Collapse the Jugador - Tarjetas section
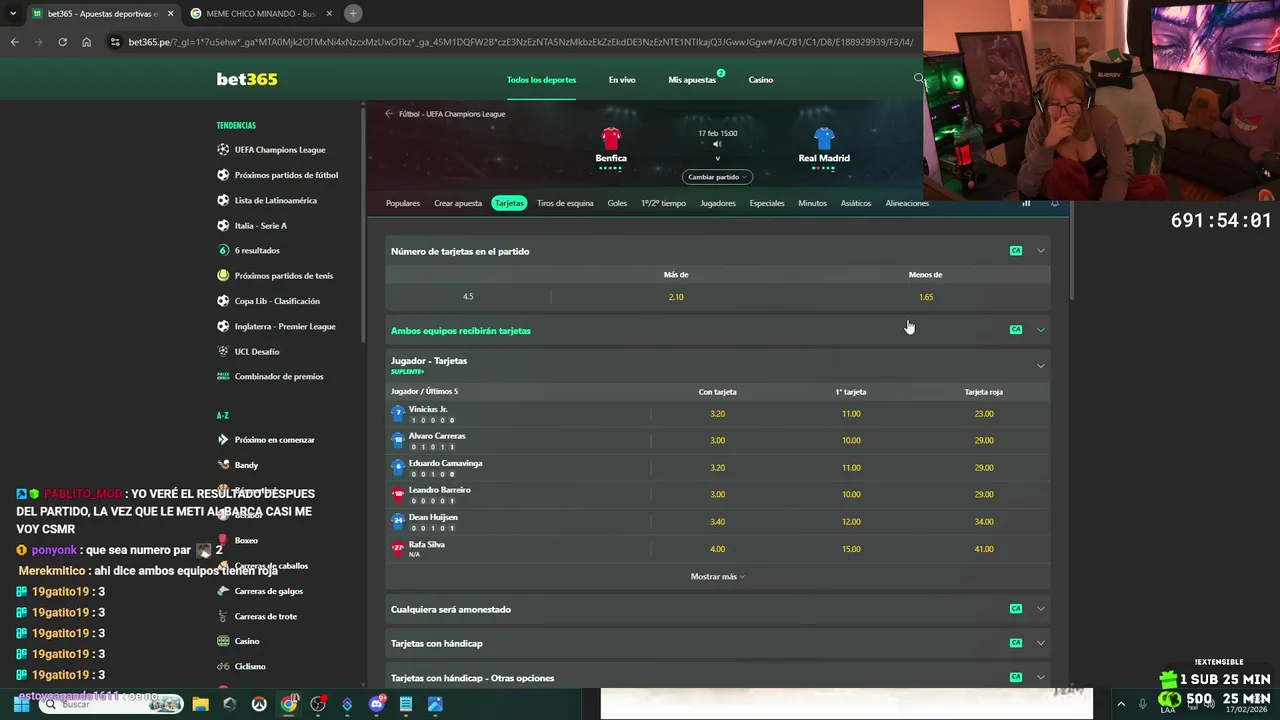Image resolution: width=1280 pixels, height=720 pixels. pos(1041,365)
